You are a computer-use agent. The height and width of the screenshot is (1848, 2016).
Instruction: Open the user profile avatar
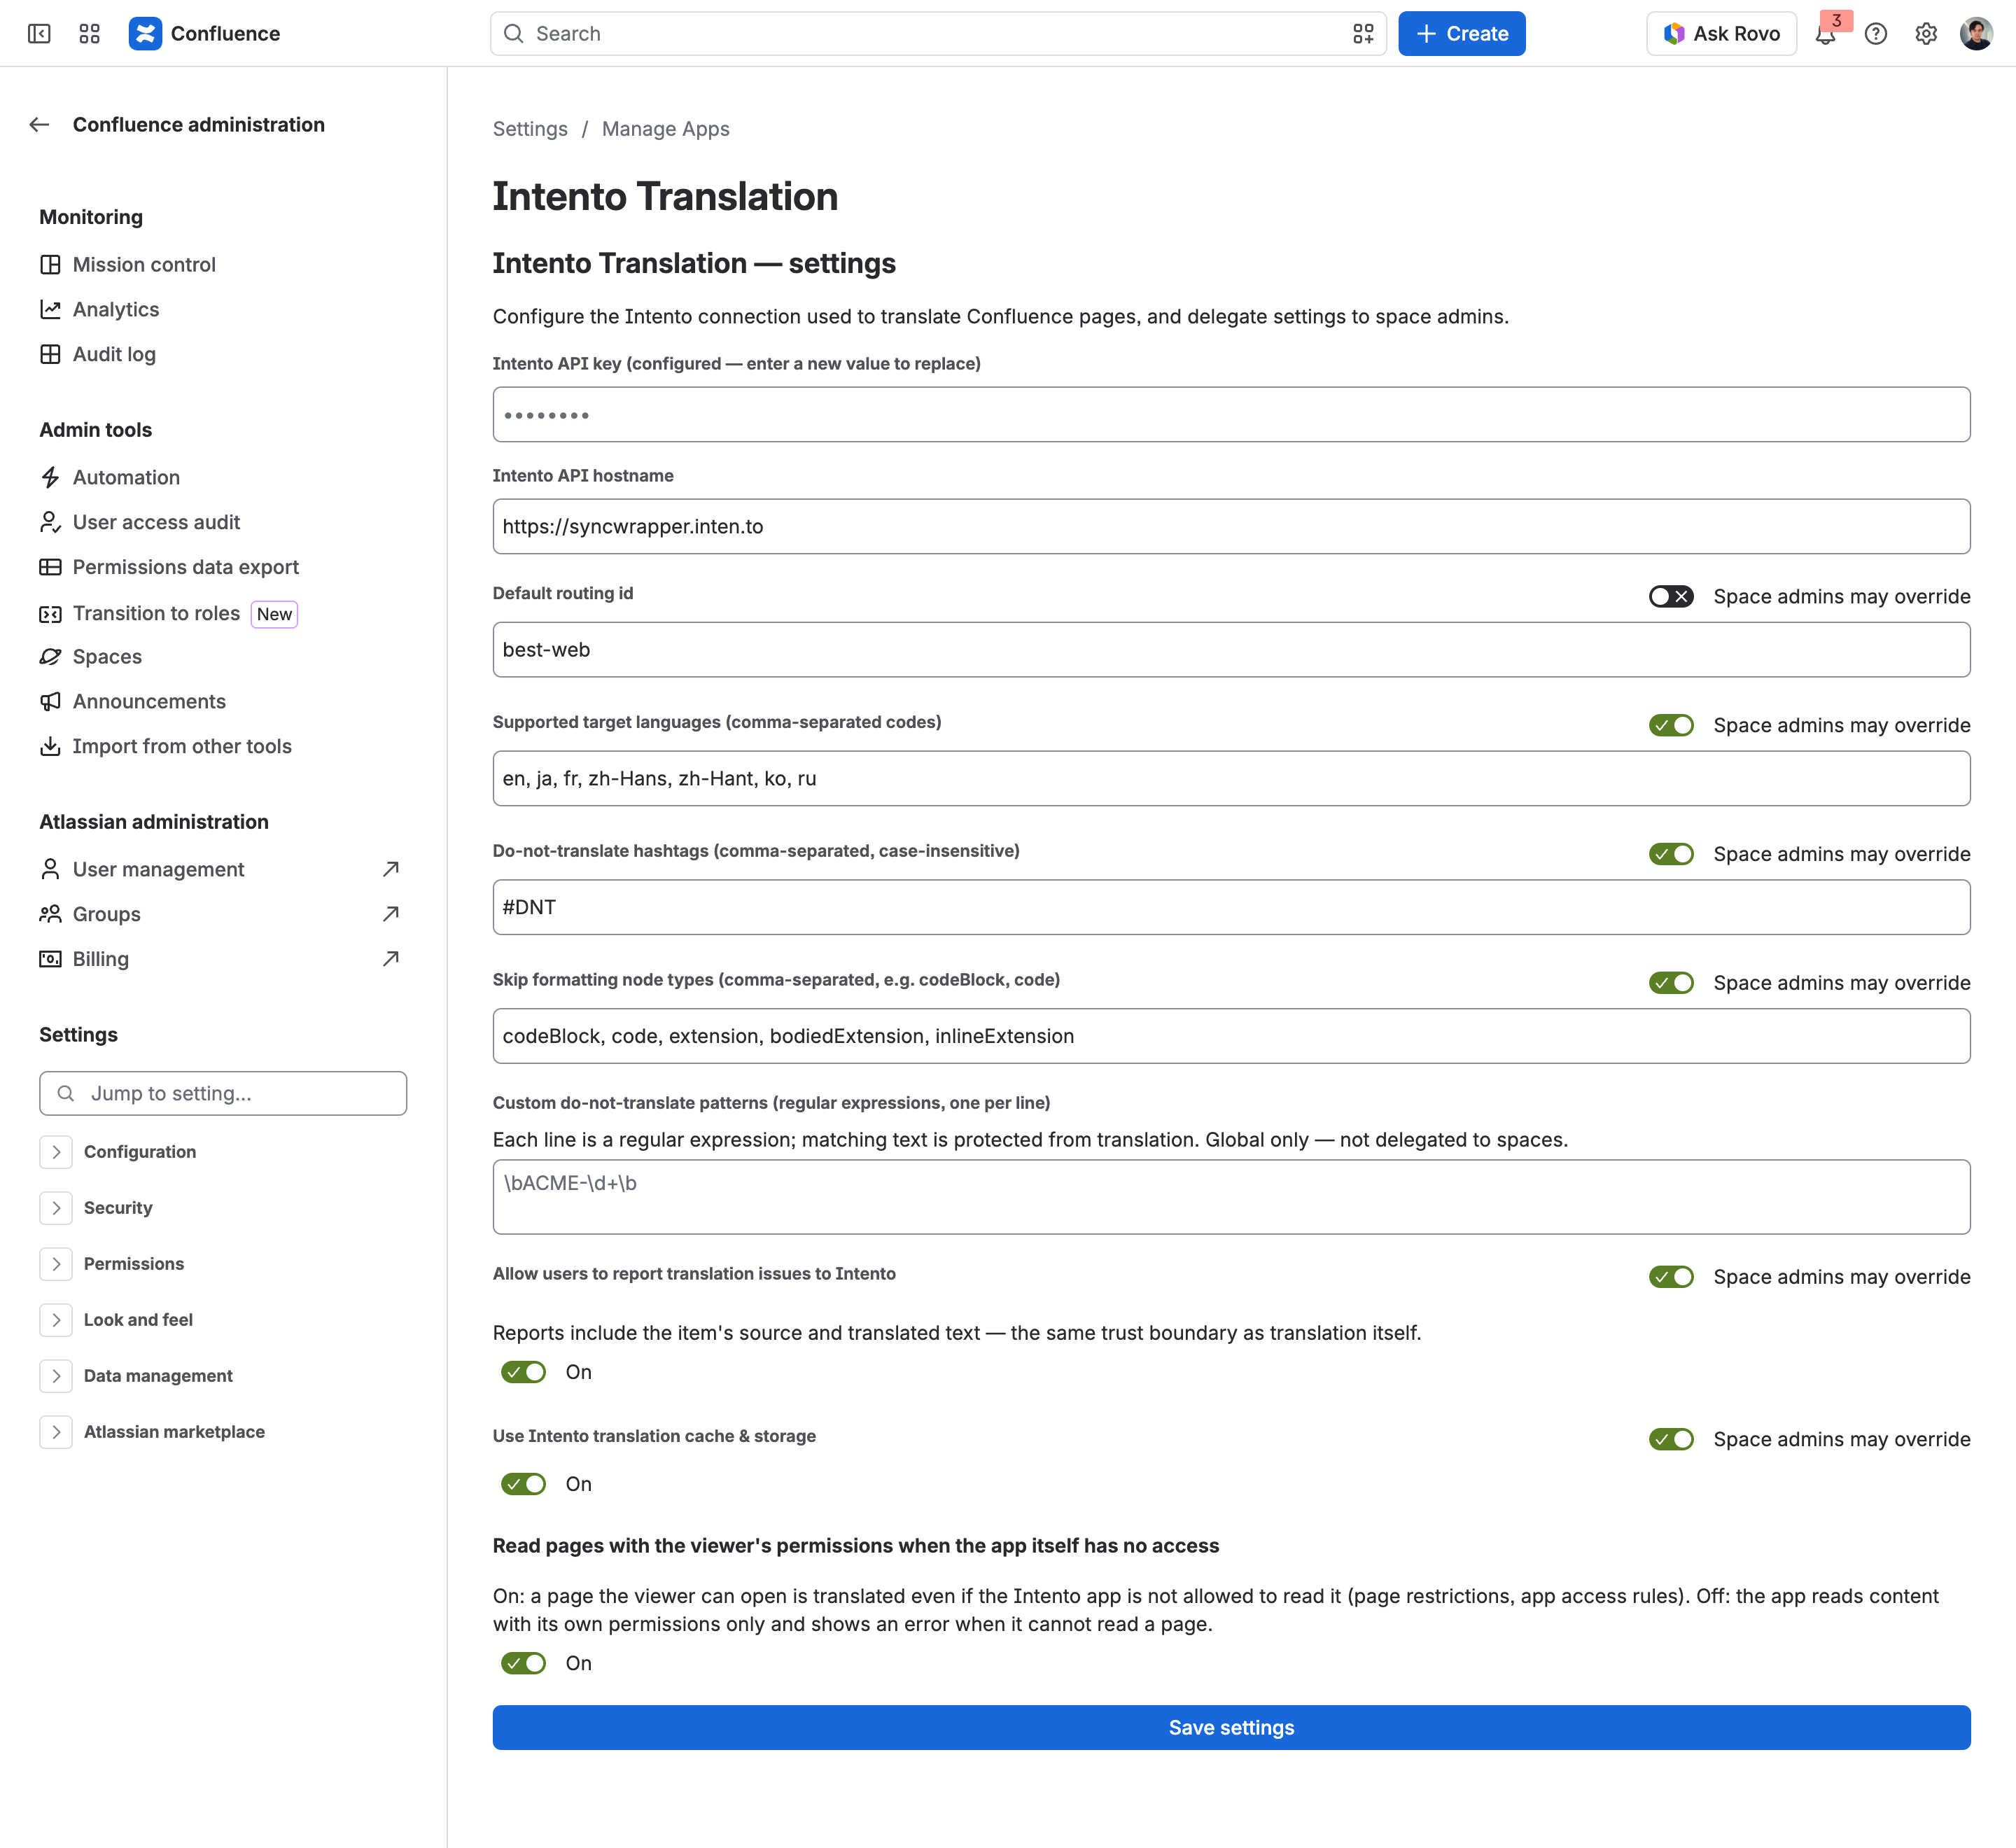[x=1976, y=34]
